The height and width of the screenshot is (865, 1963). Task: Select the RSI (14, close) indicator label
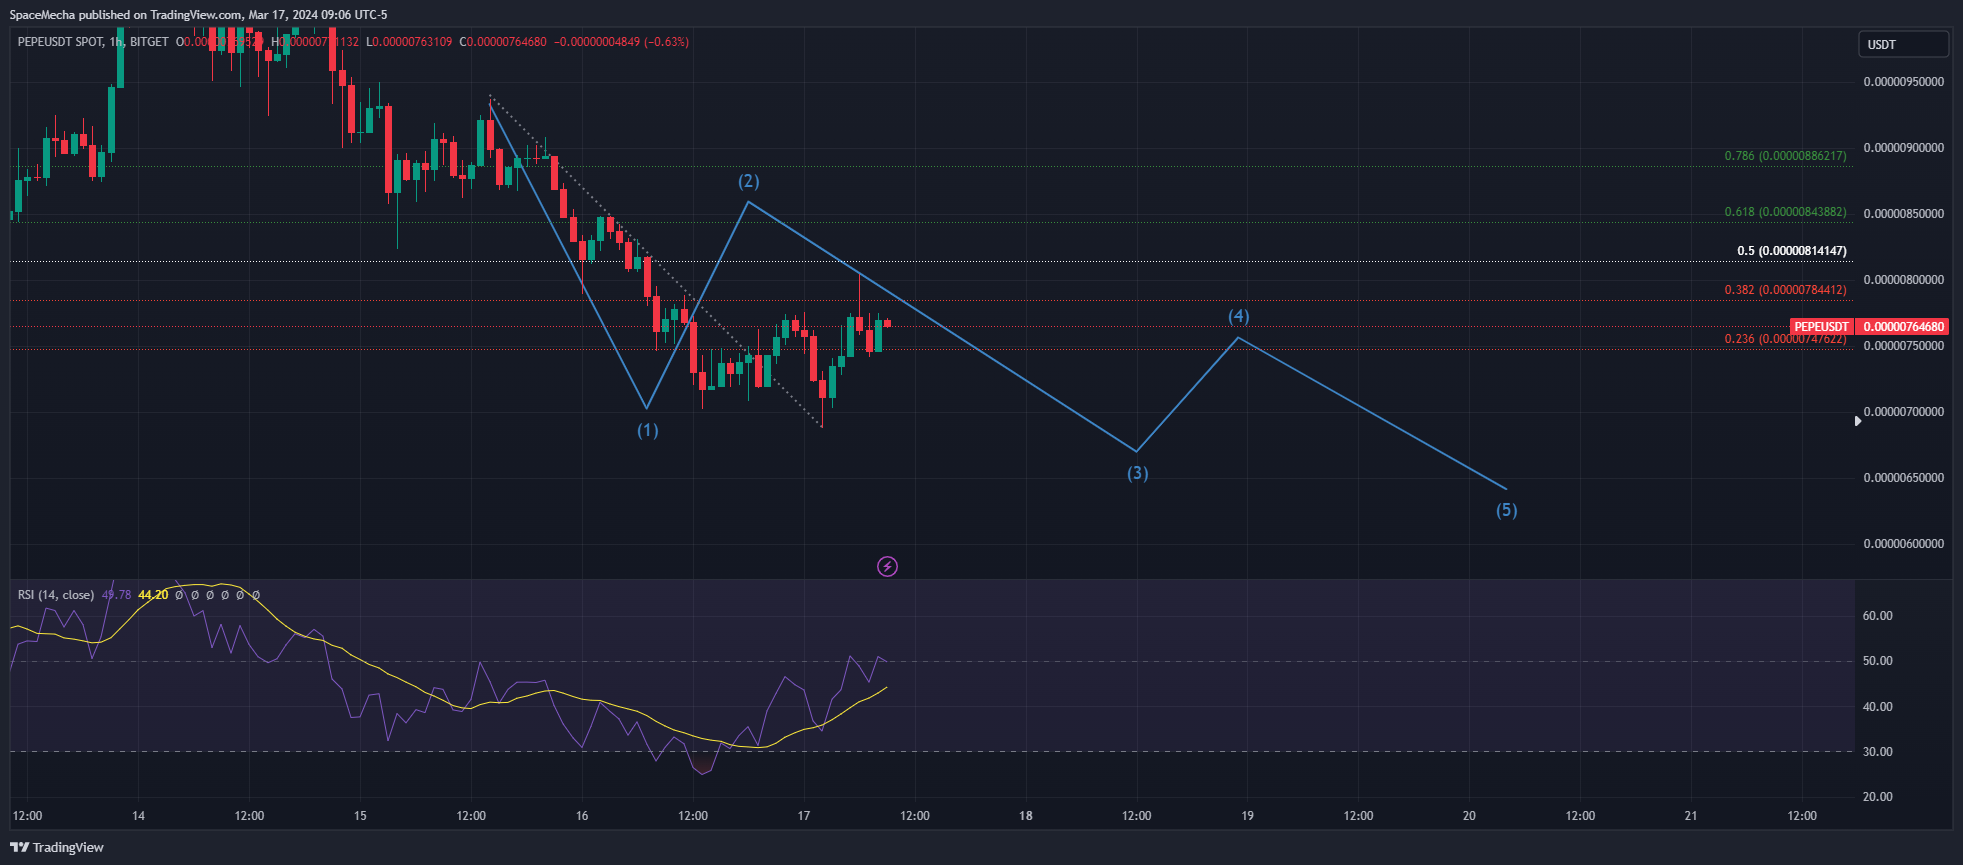click(56, 595)
